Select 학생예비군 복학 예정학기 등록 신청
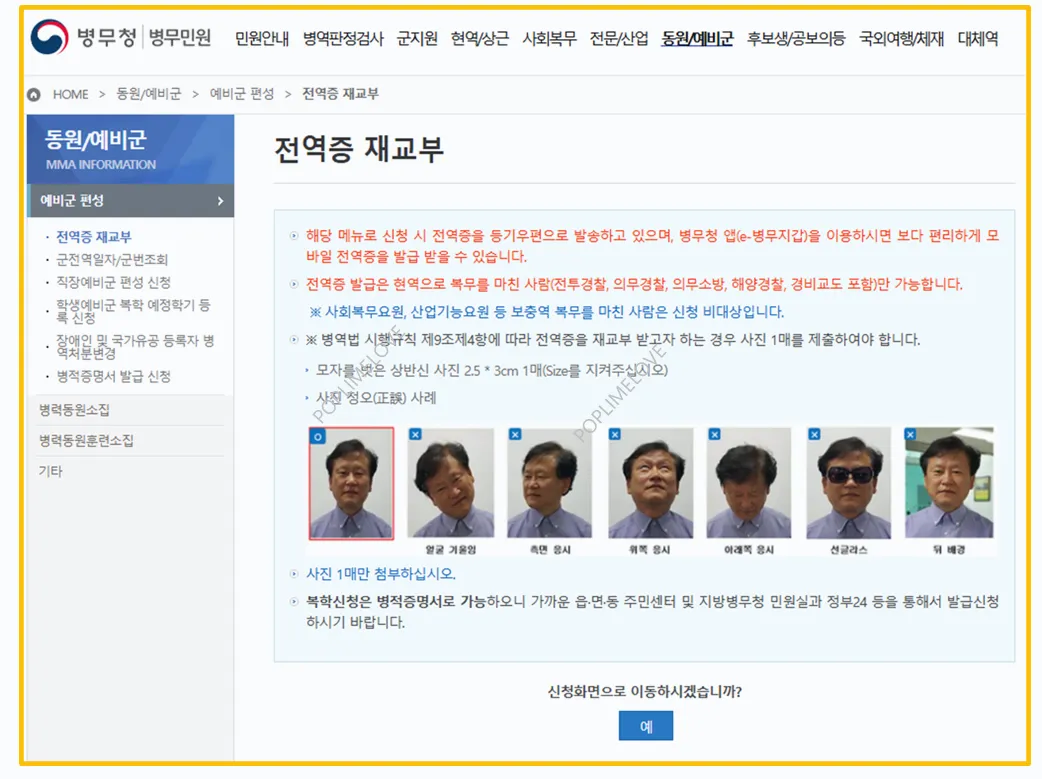The height and width of the screenshot is (779, 1042). [133, 311]
